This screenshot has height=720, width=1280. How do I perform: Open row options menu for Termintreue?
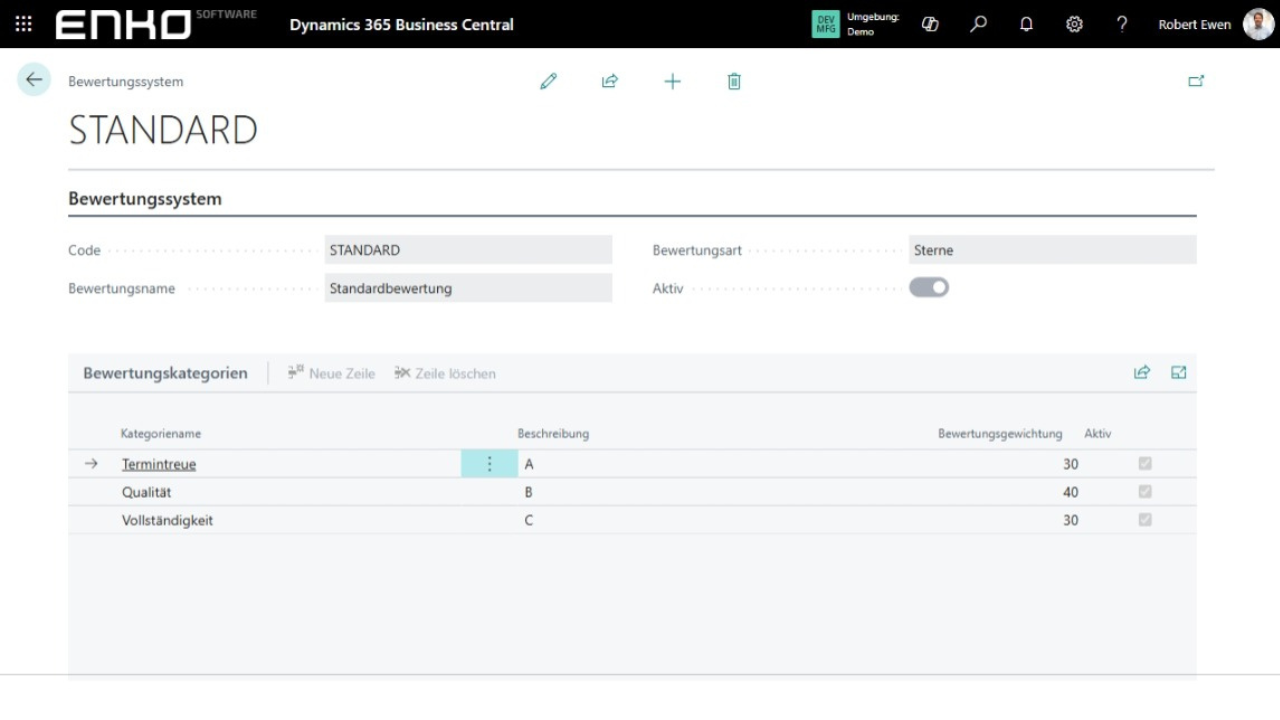[489, 464]
